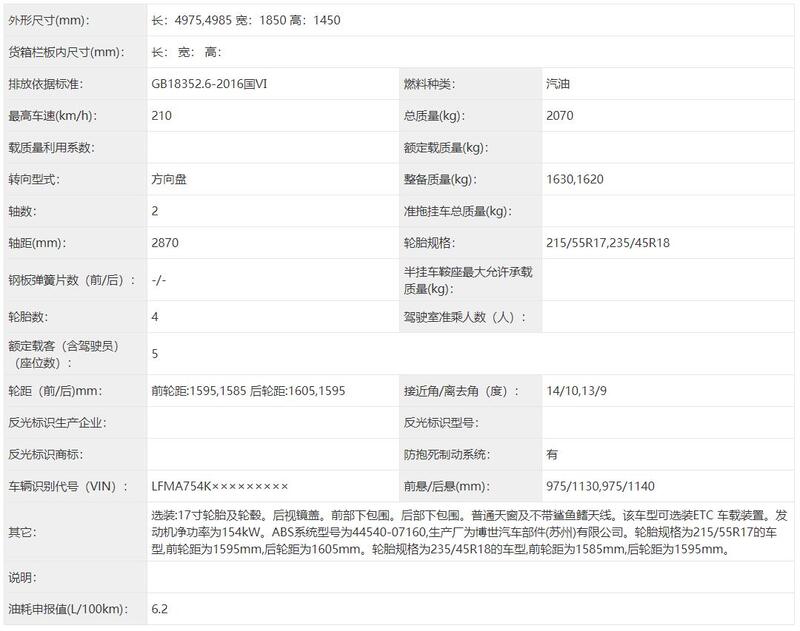Click the 轮距（前/后）mm label
Image resolution: width=800 pixels, height=631 pixels.
pyautogui.click(x=55, y=391)
